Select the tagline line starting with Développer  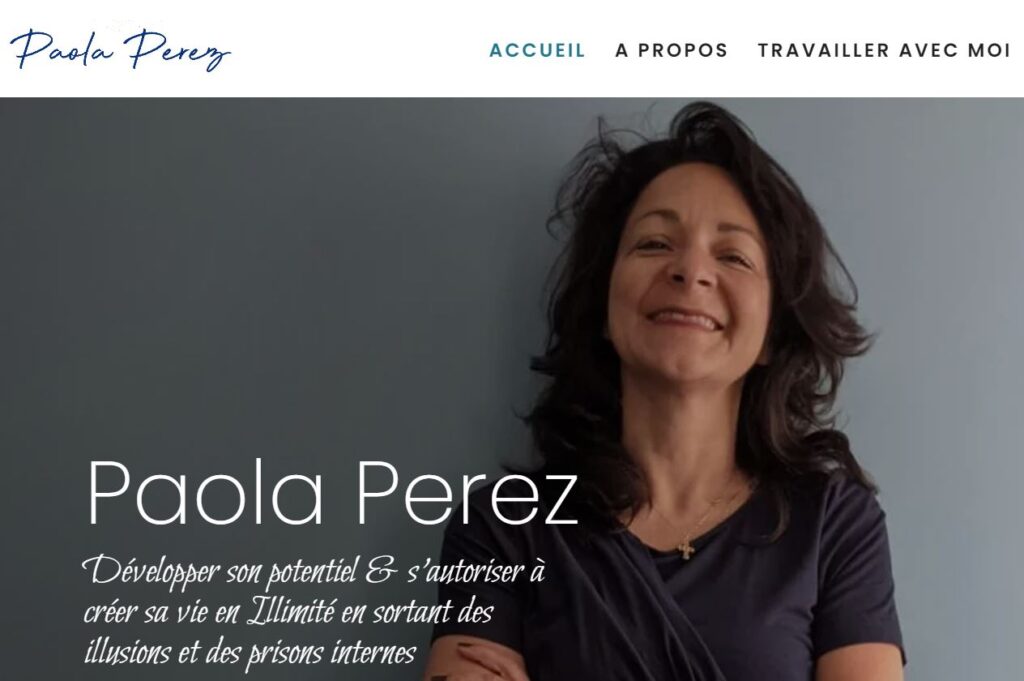(313, 572)
